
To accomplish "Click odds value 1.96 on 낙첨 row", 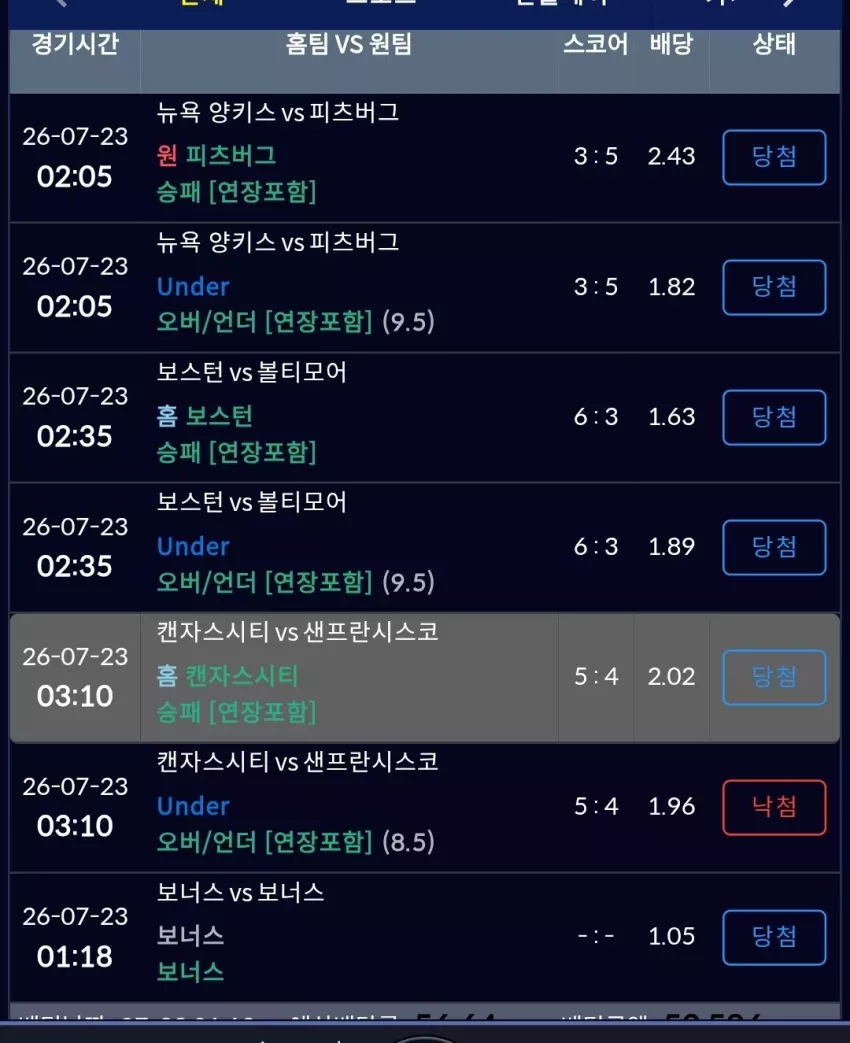I will click(671, 806).
